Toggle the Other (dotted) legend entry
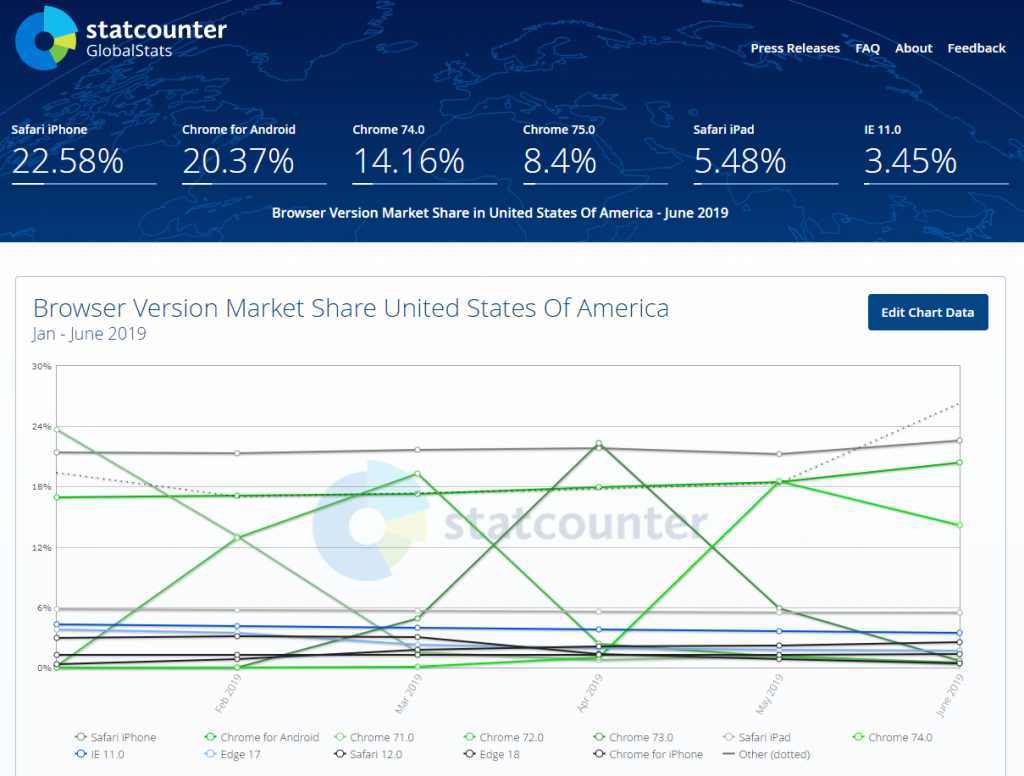 pos(767,754)
